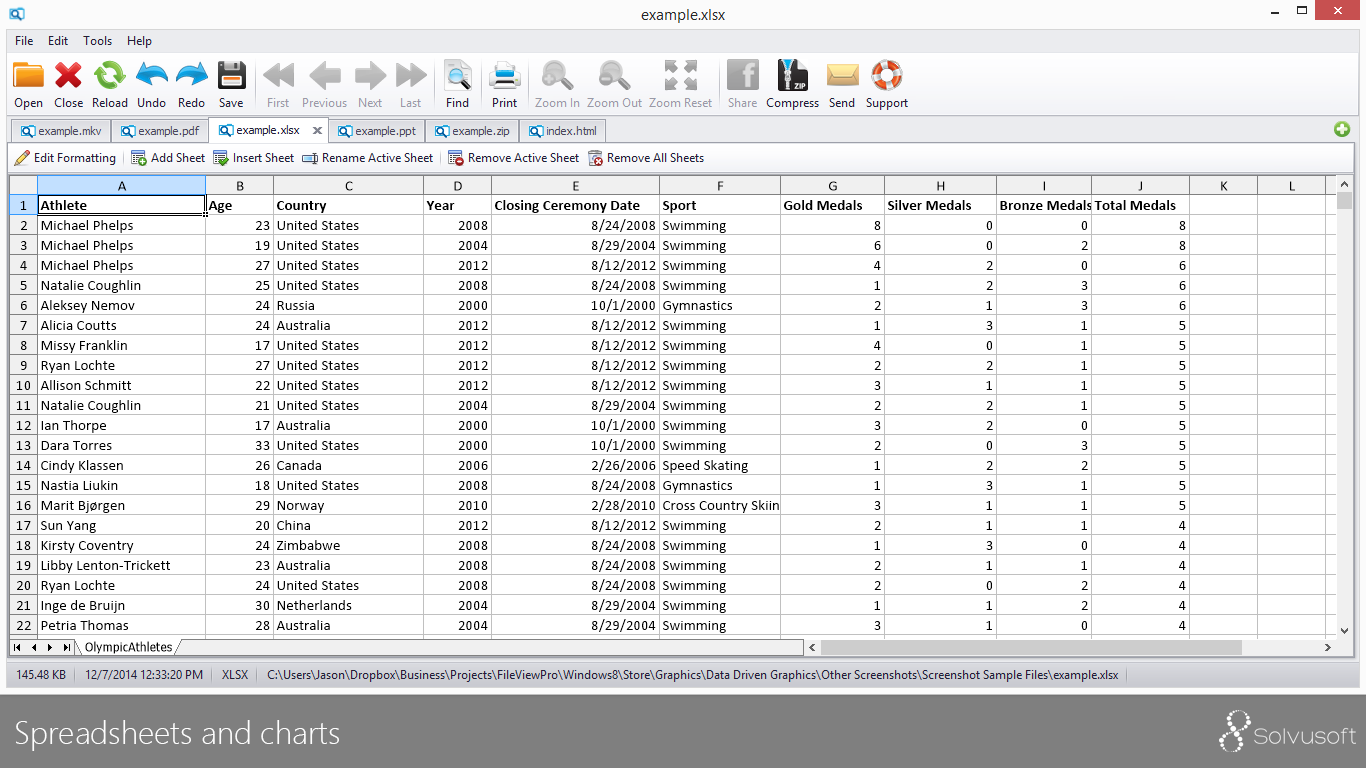Switch to the index.html tab
The width and height of the screenshot is (1366, 768).
[x=562, y=131]
